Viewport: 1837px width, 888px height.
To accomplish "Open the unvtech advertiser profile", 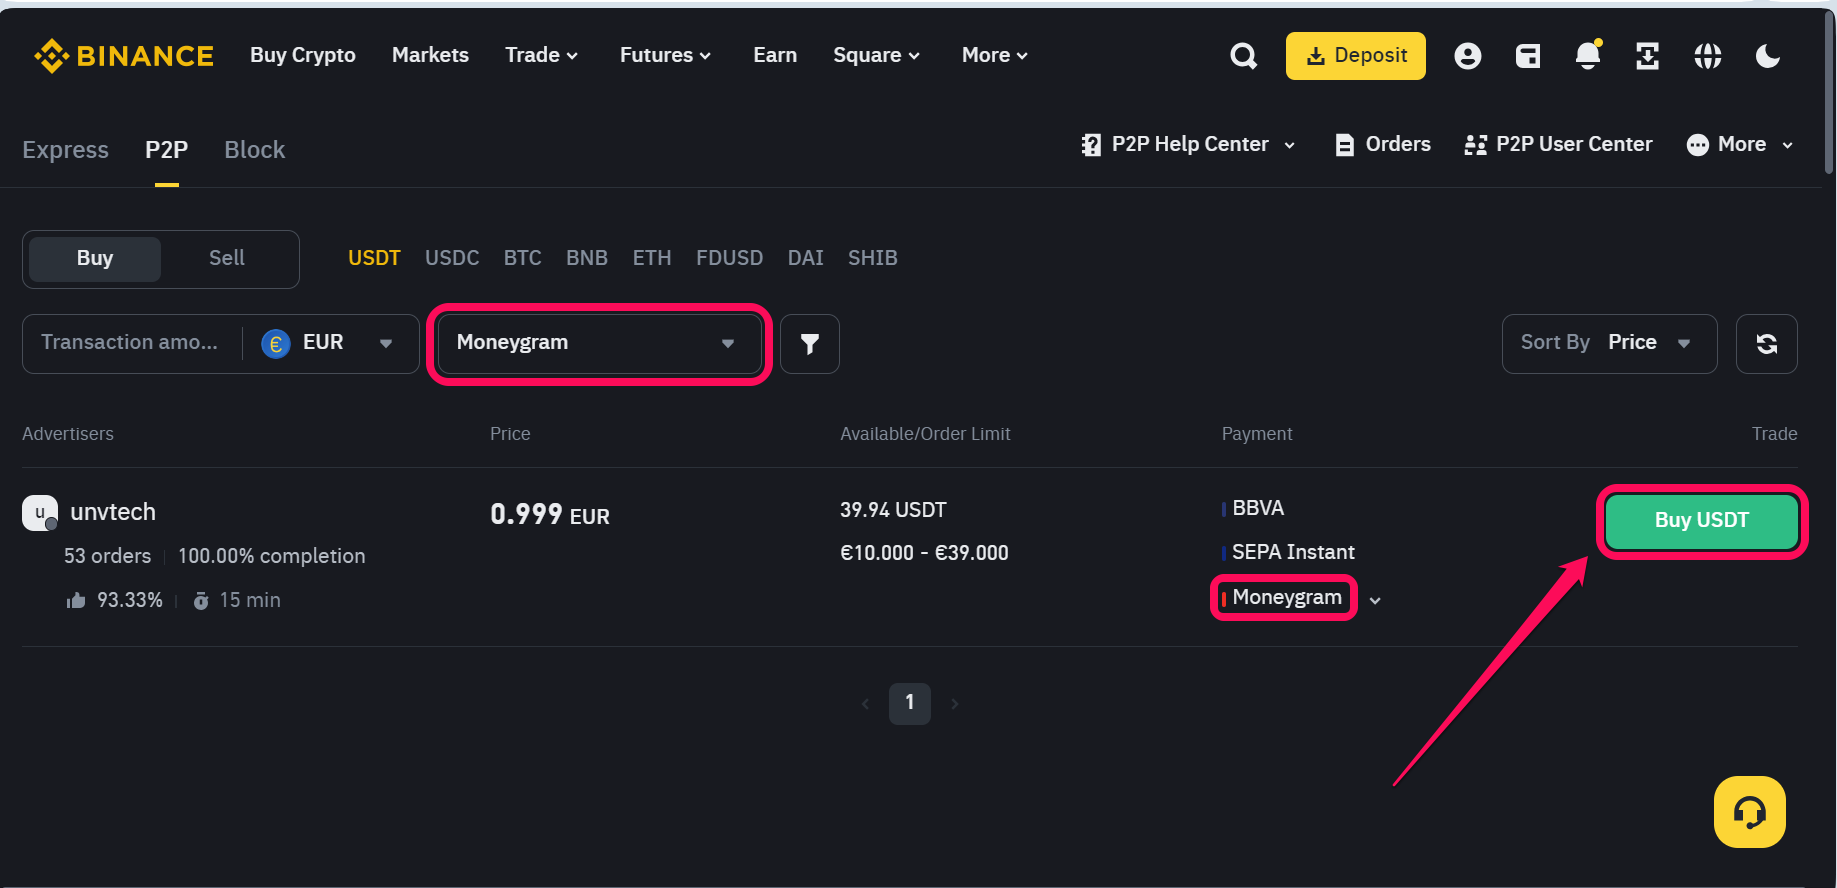I will (x=113, y=513).
